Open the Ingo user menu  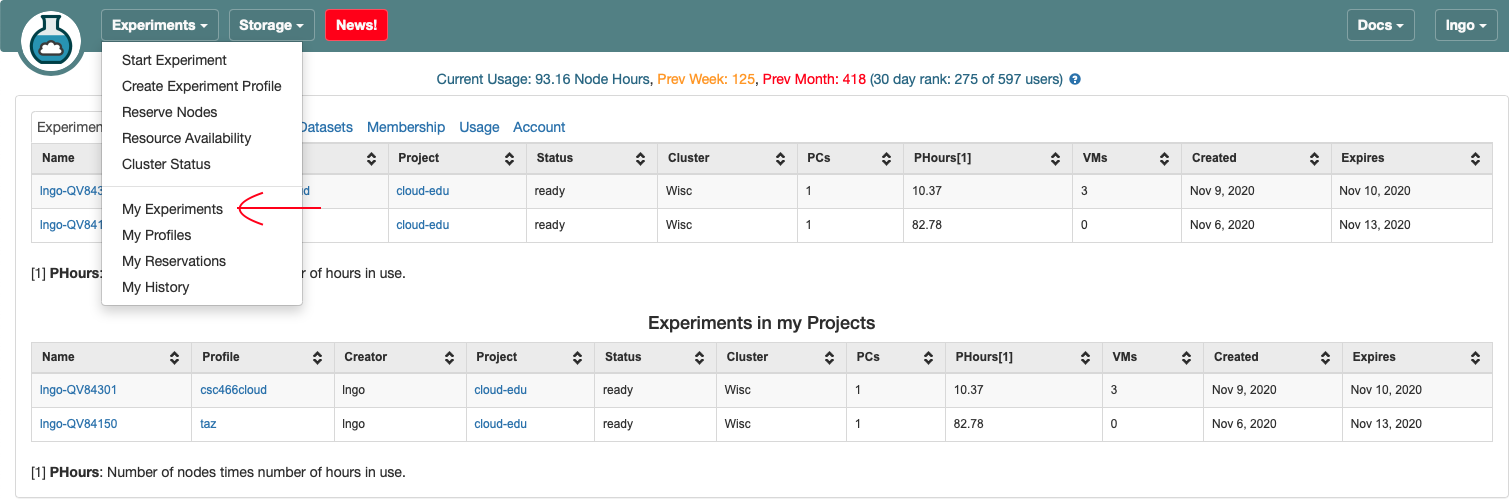1466,25
